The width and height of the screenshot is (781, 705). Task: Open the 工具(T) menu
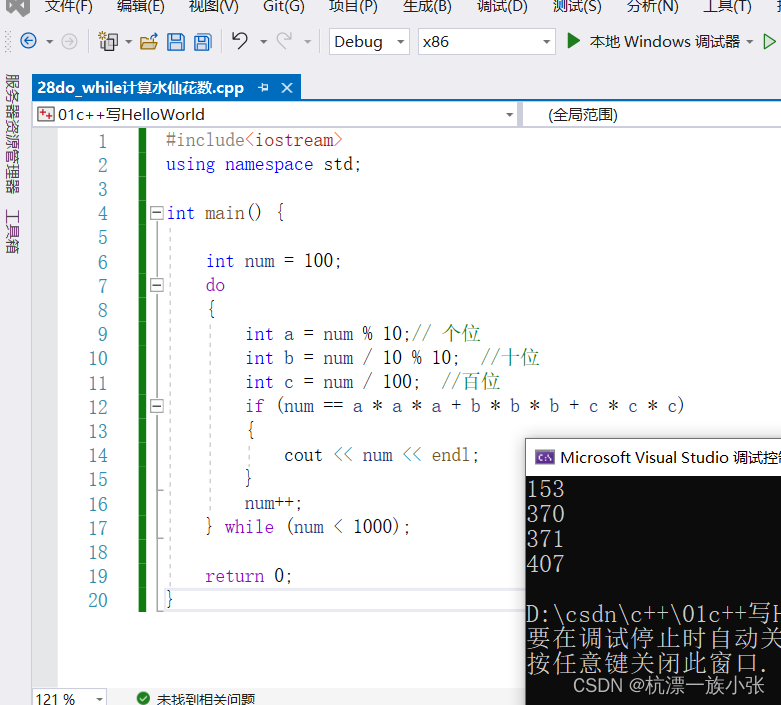[727, 6]
